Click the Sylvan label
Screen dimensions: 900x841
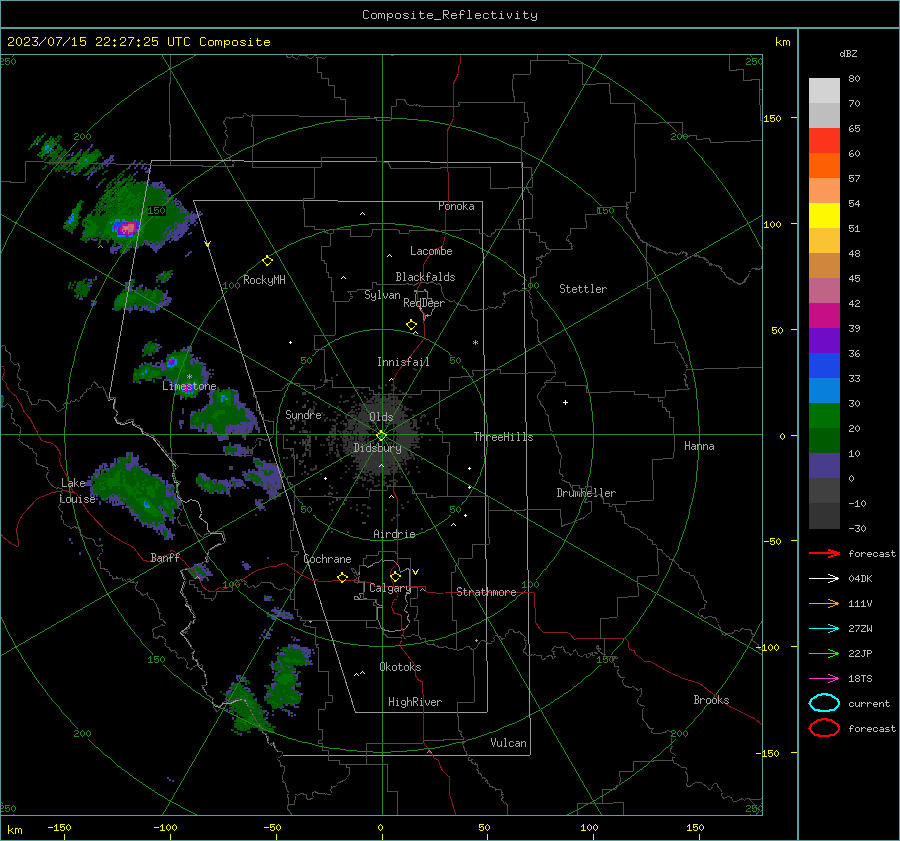point(382,295)
